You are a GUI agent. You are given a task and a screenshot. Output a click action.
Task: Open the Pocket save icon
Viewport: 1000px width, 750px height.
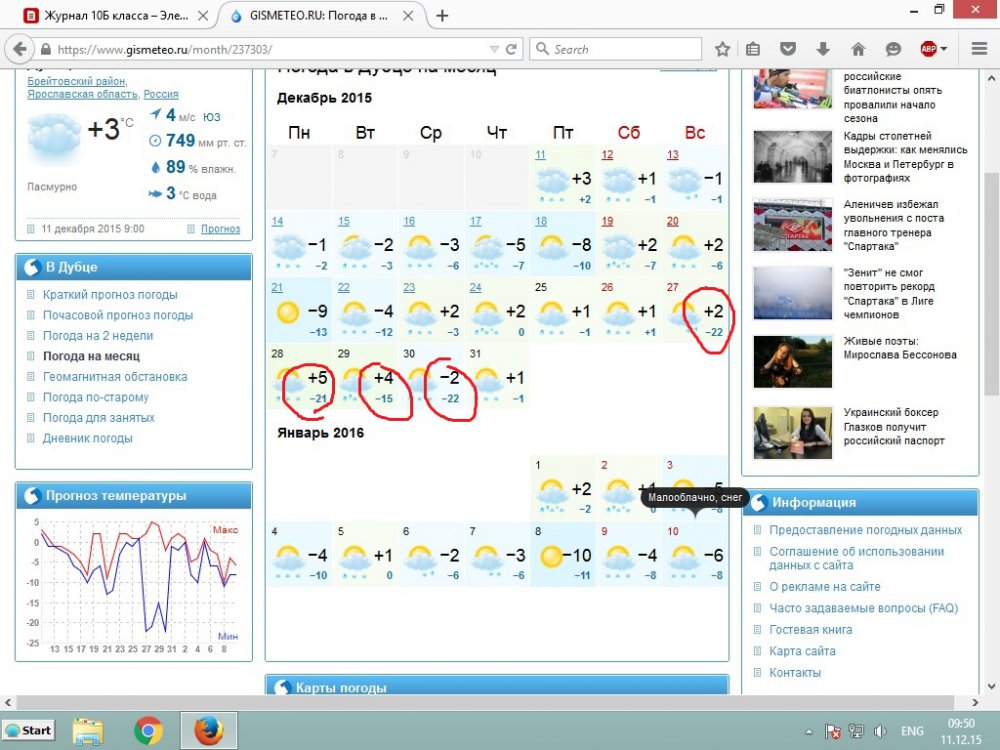click(789, 49)
